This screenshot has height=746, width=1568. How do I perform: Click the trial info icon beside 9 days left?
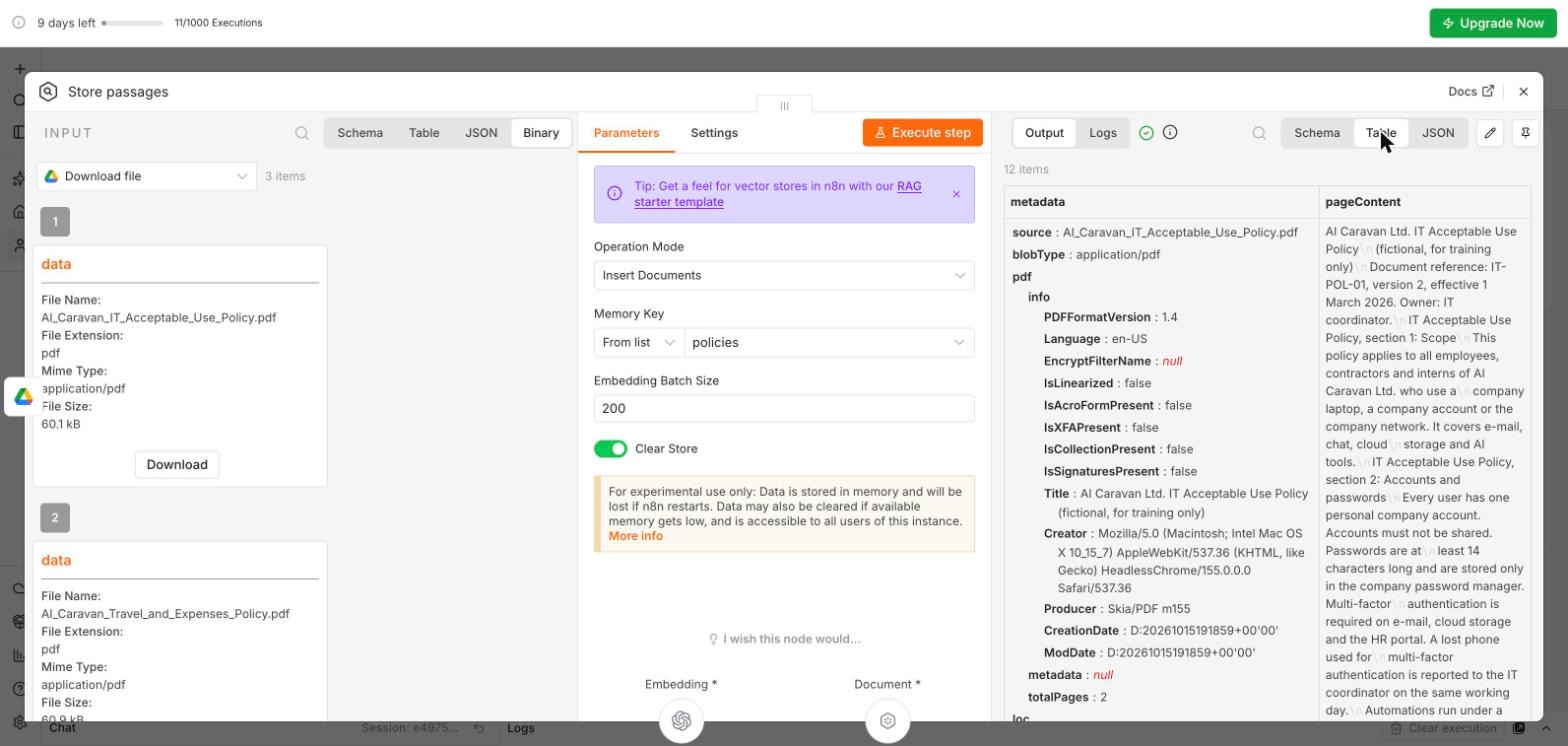(18, 22)
